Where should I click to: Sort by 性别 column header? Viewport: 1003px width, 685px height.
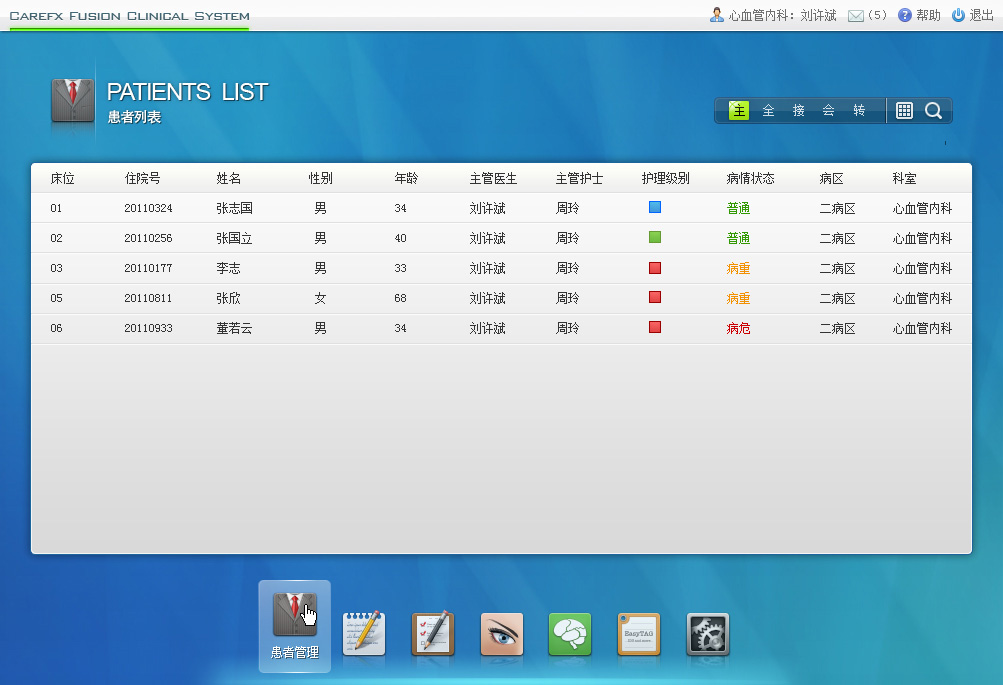[320, 178]
